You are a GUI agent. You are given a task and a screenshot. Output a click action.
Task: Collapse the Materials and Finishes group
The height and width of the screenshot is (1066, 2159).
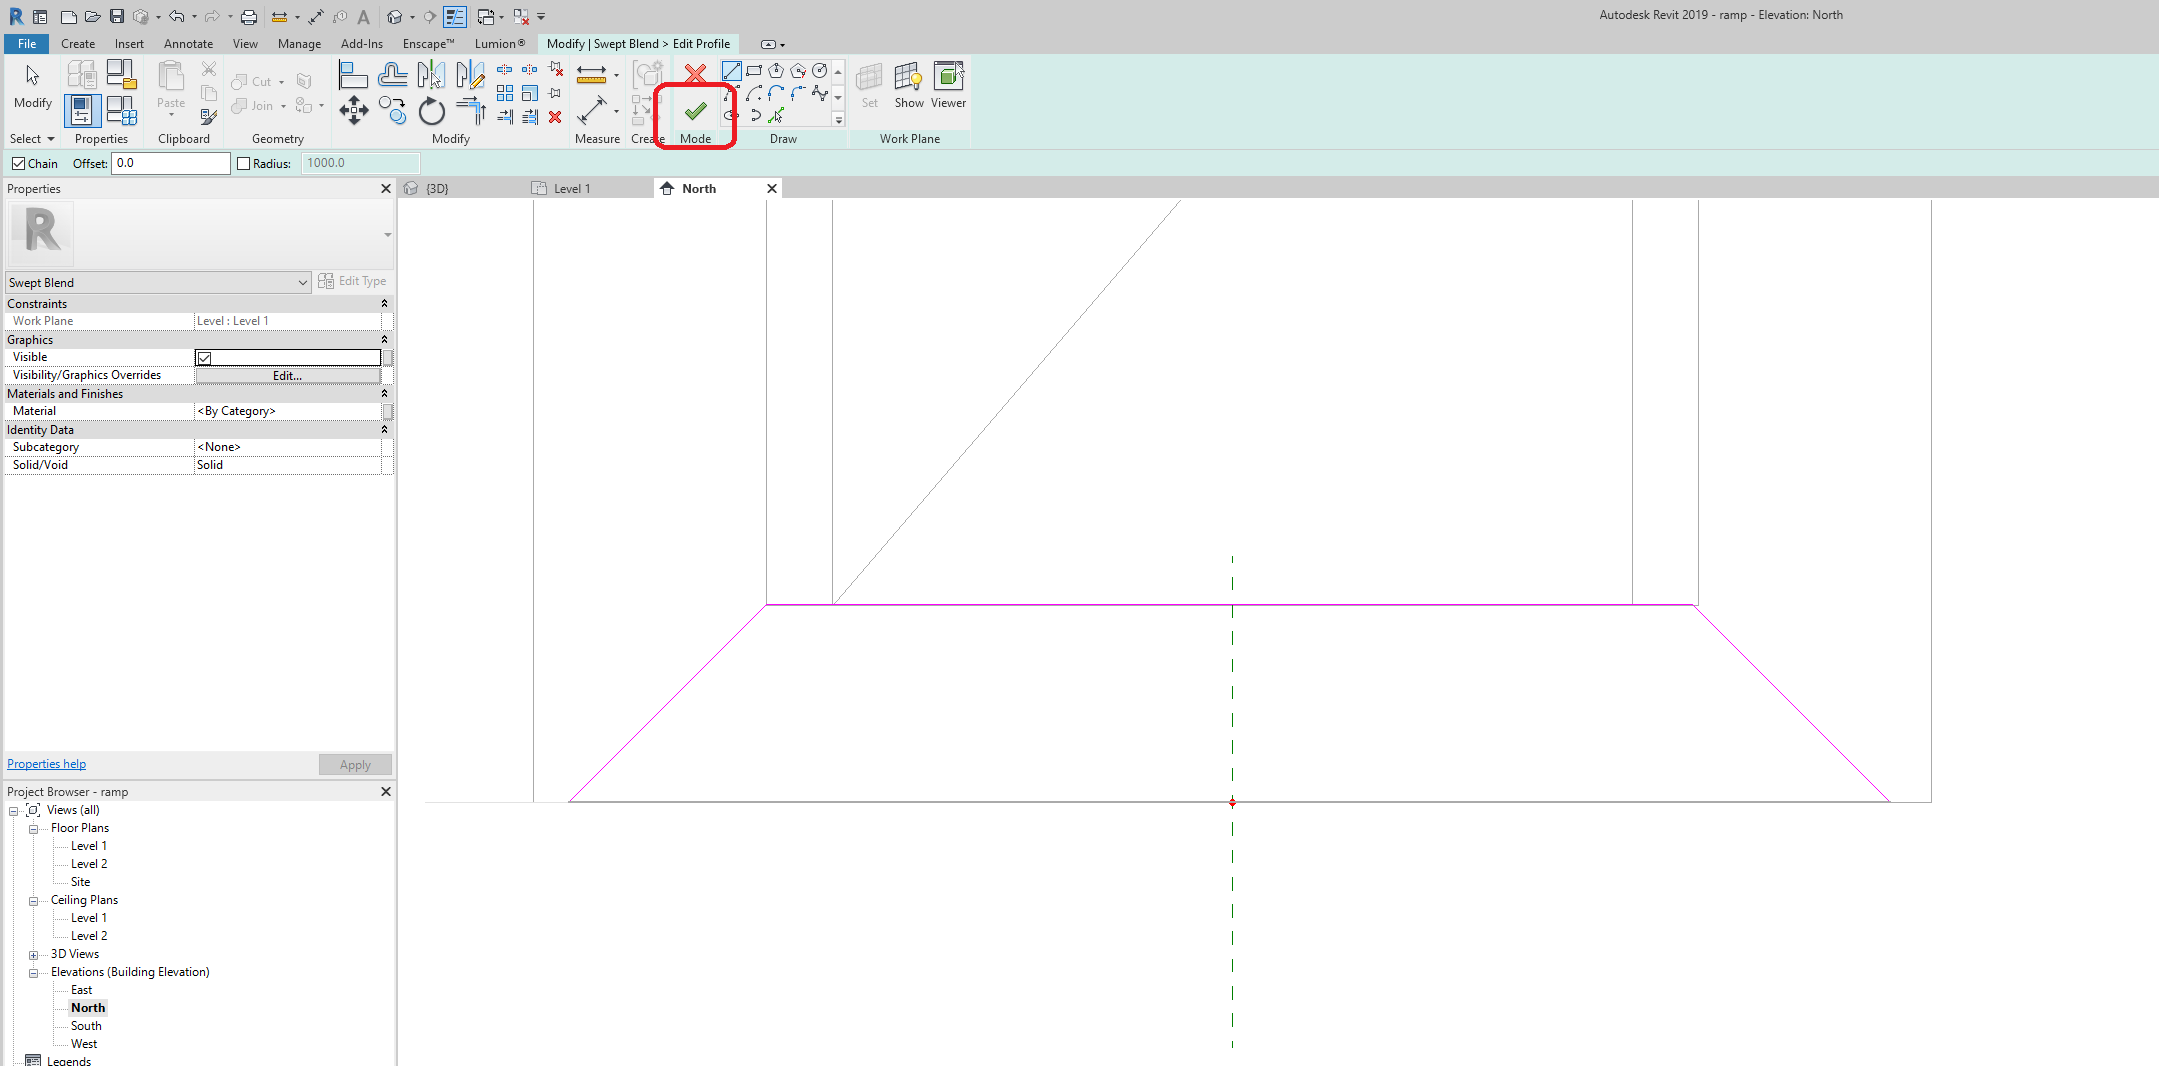pyautogui.click(x=384, y=394)
